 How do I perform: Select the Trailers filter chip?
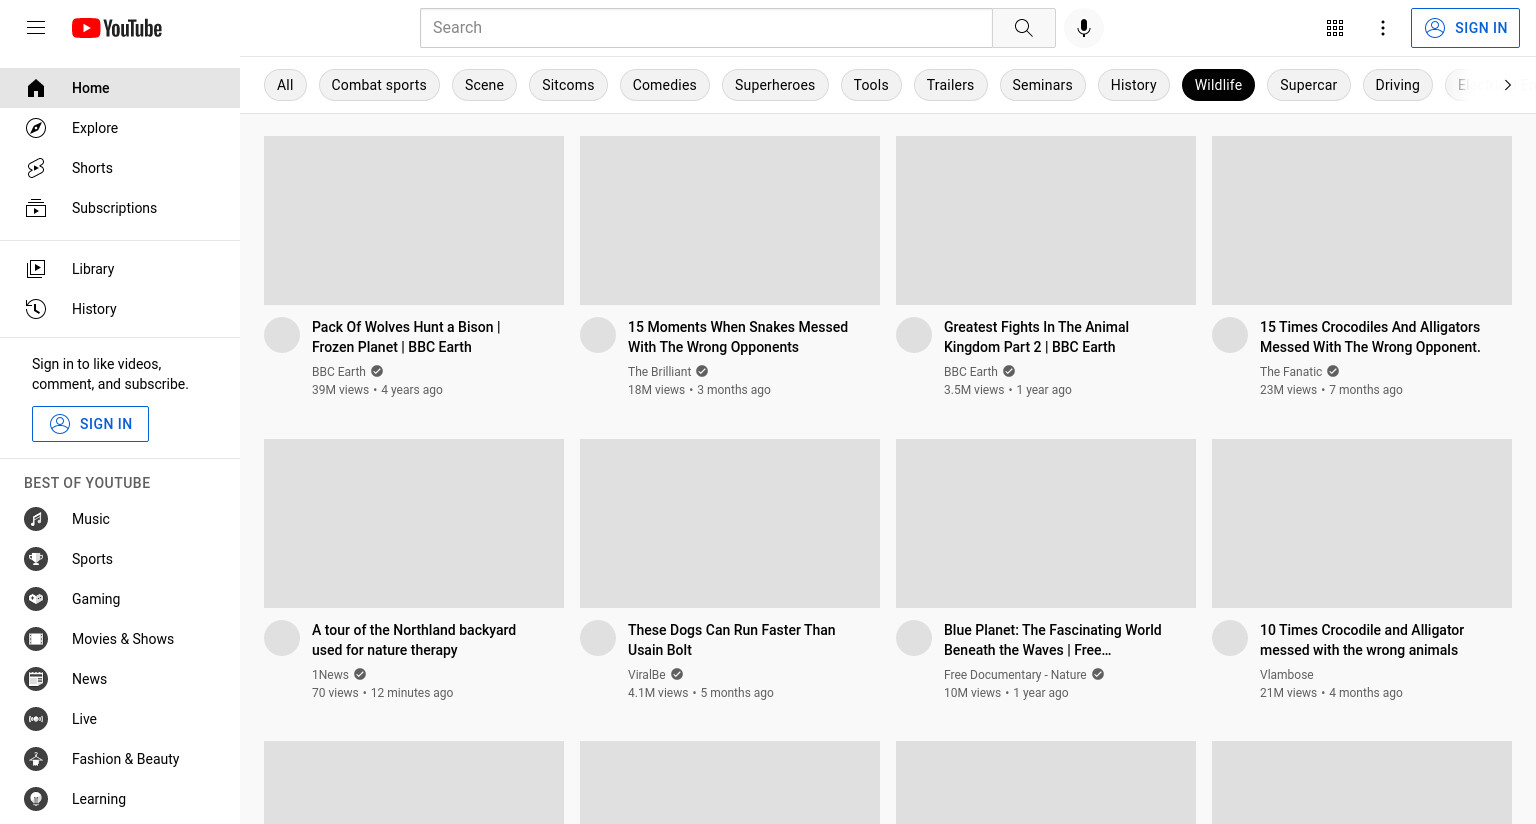[x=950, y=85]
